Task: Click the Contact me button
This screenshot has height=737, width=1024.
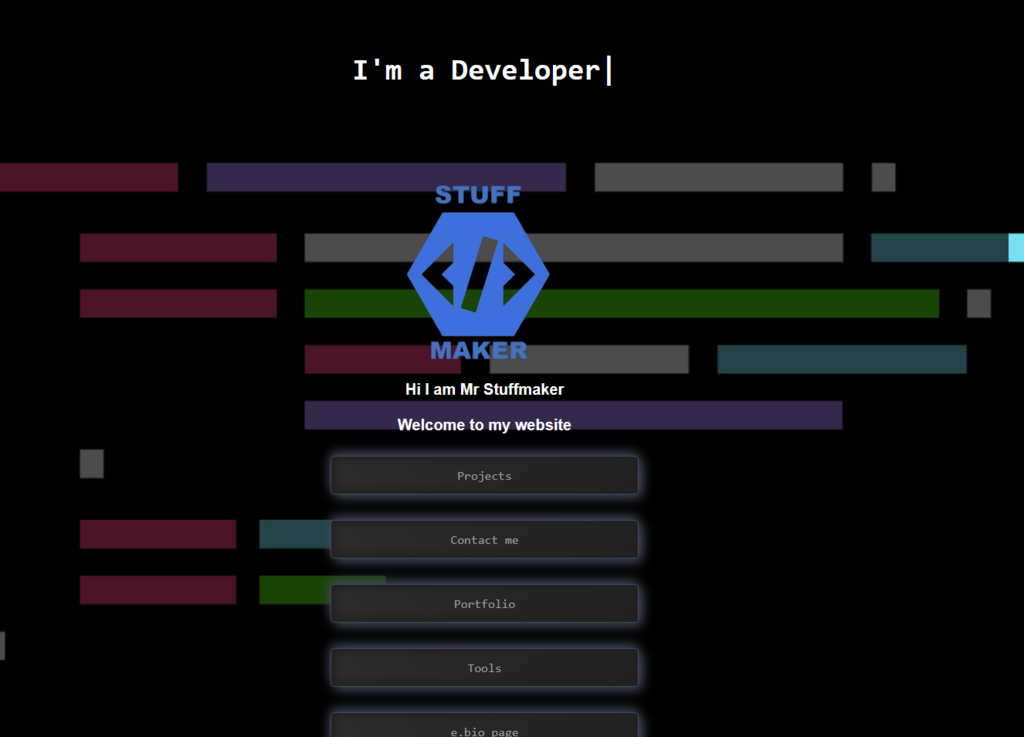Action: [484, 540]
